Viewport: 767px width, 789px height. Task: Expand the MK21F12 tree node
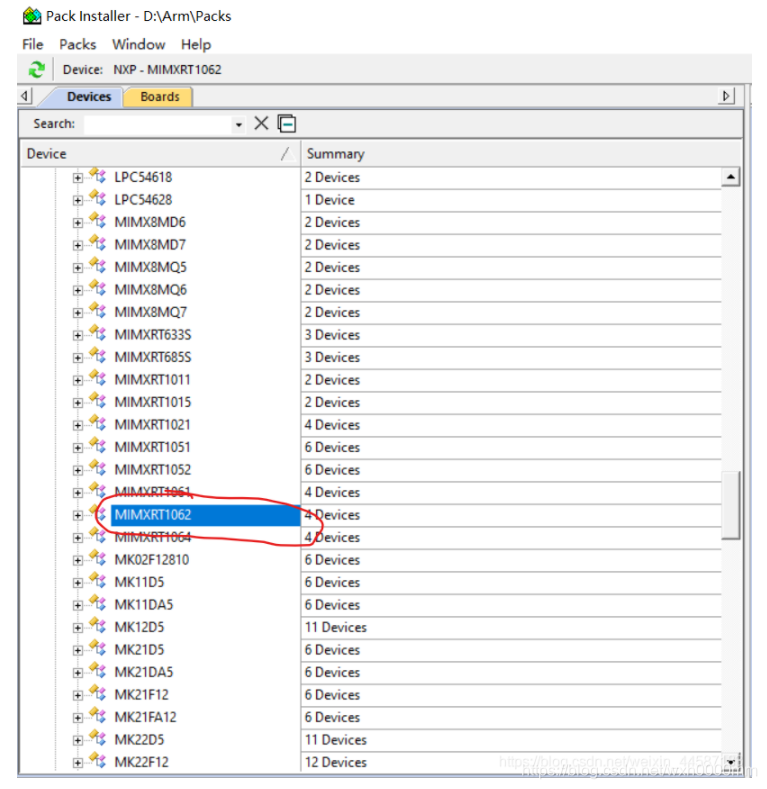click(78, 695)
